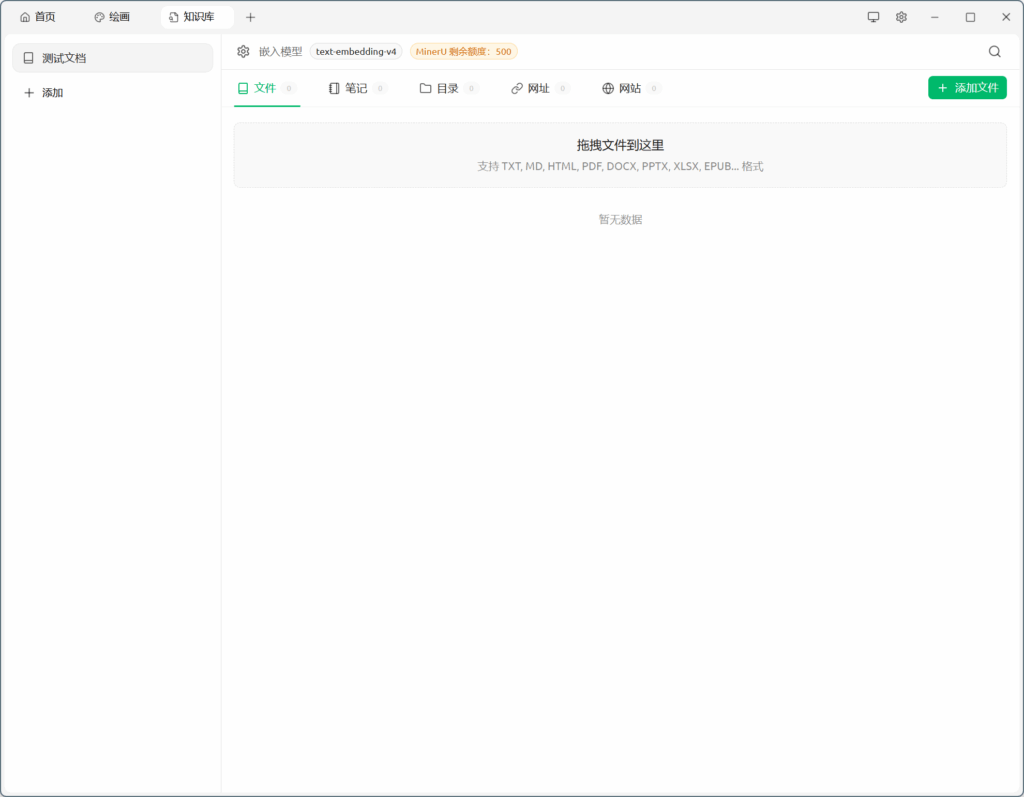Screen dimensions: 1024x797
Task: Open knowledge base settings gear icon
Action: pos(243,52)
